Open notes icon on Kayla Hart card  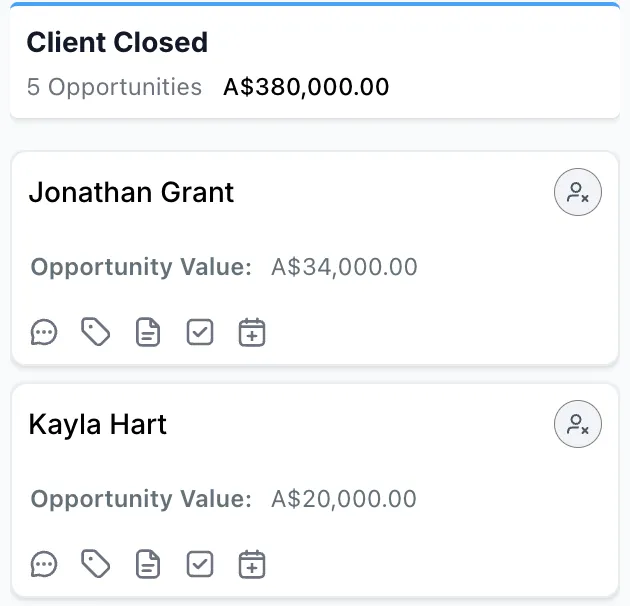point(148,564)
